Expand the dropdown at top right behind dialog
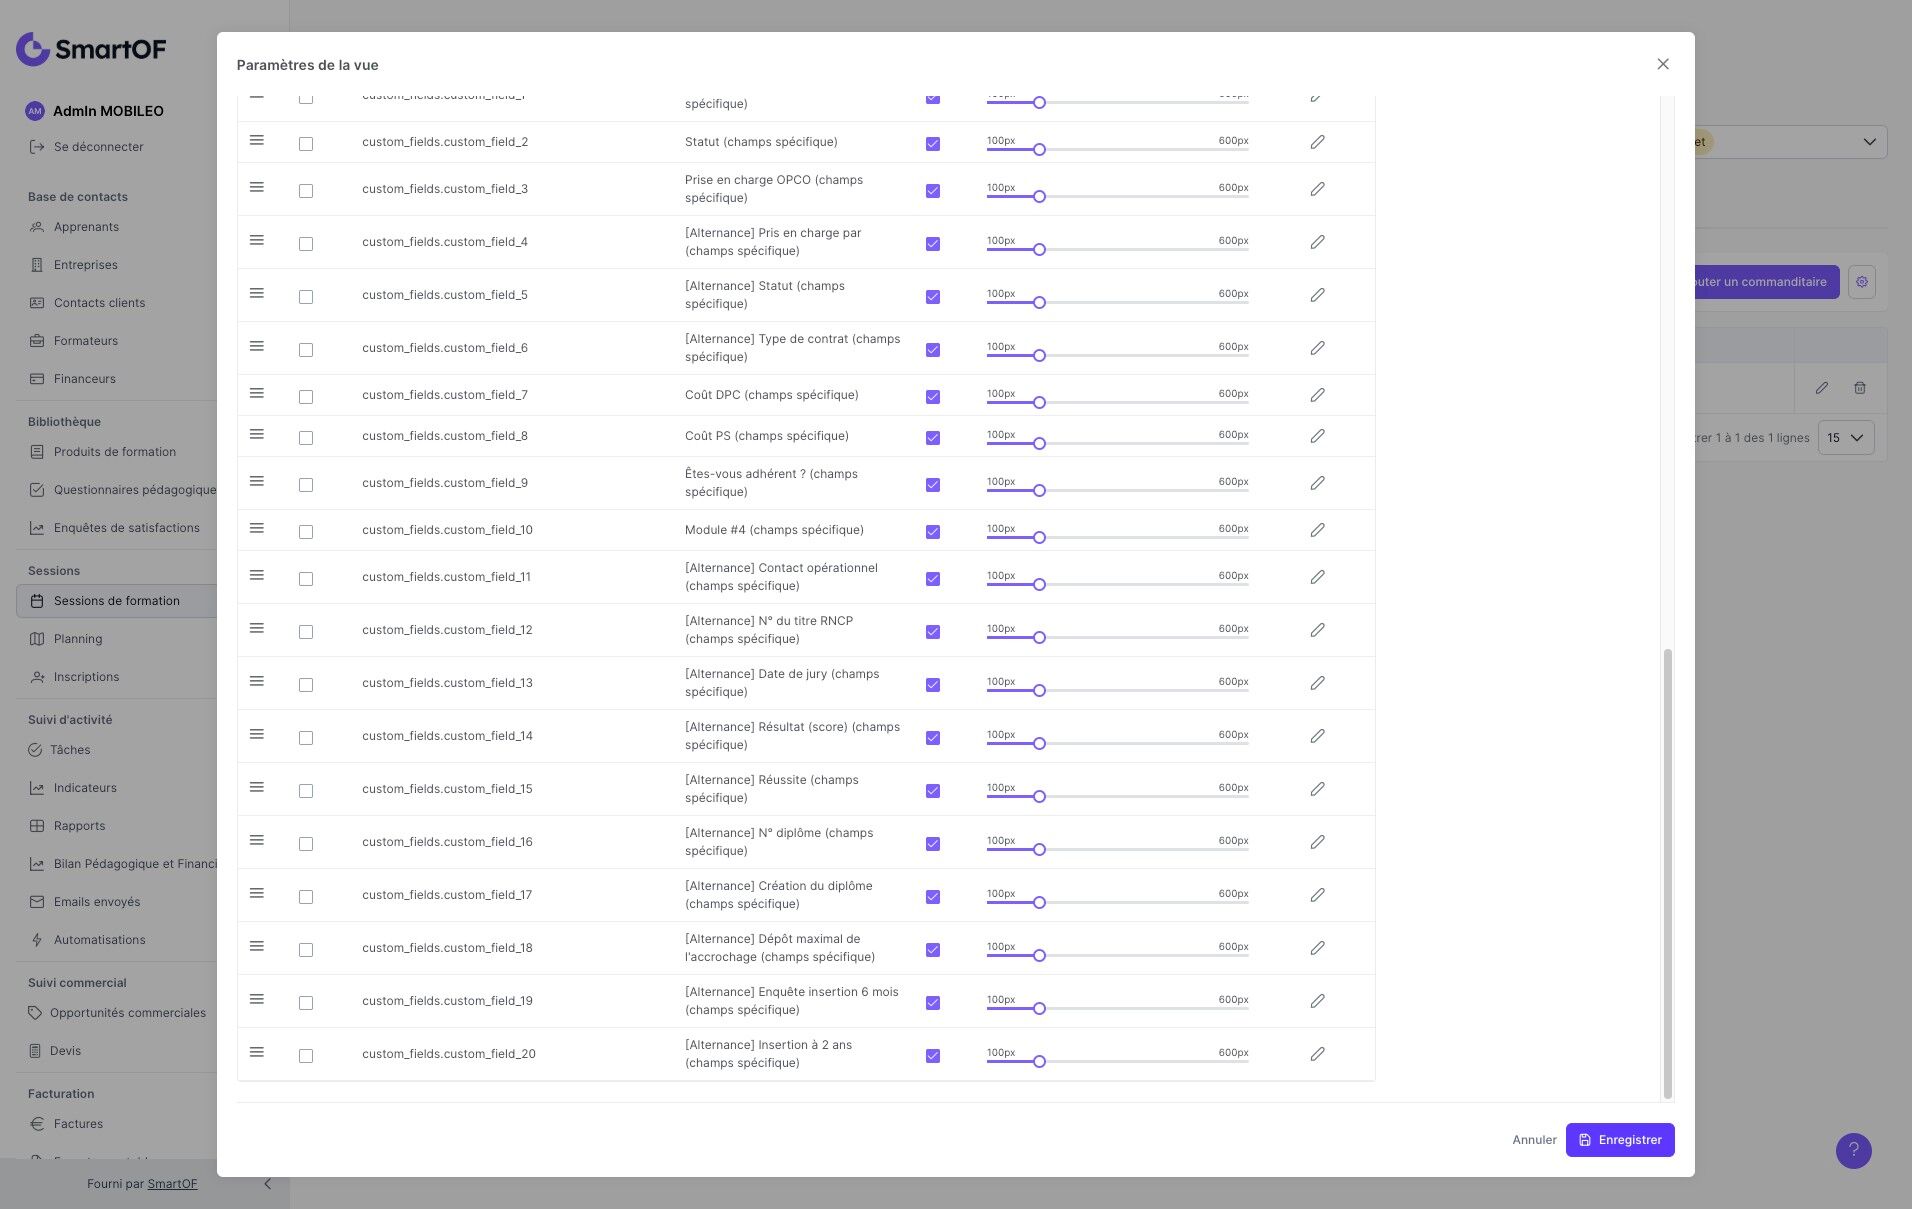1912x1209 pixels. coord(1868,142)
